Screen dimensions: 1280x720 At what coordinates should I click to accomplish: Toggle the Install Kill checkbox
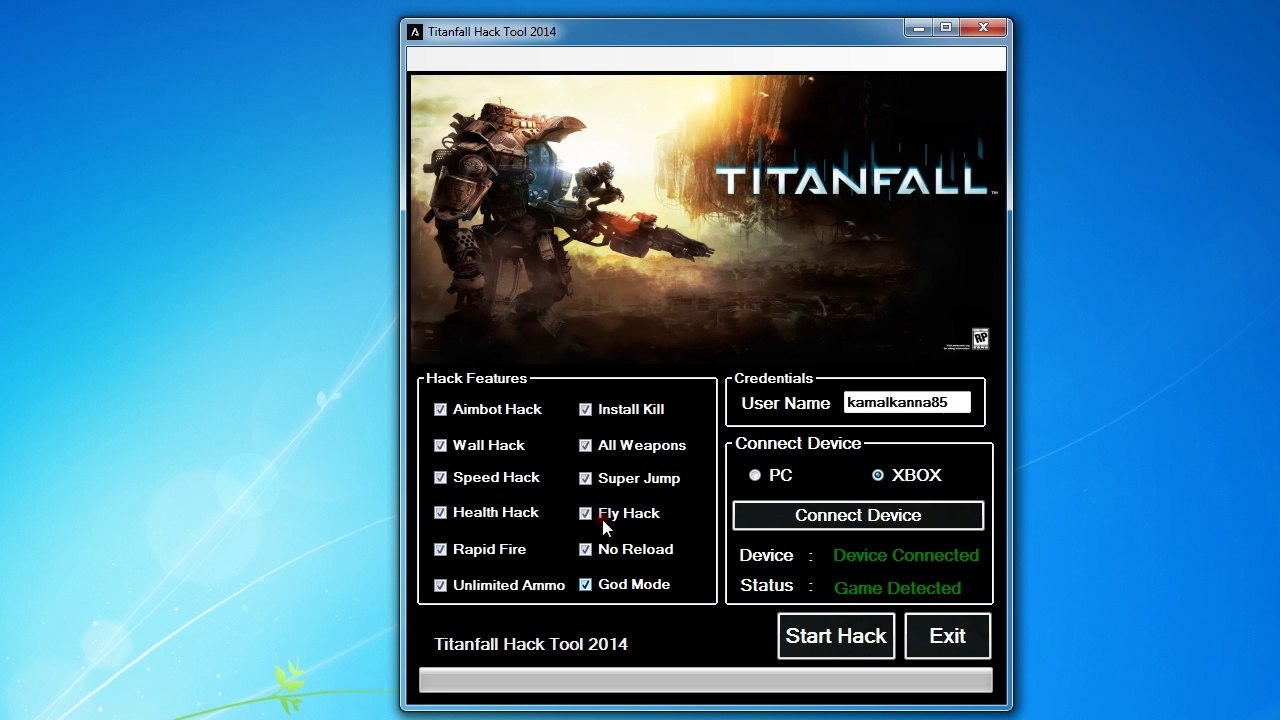click(585, 409)
